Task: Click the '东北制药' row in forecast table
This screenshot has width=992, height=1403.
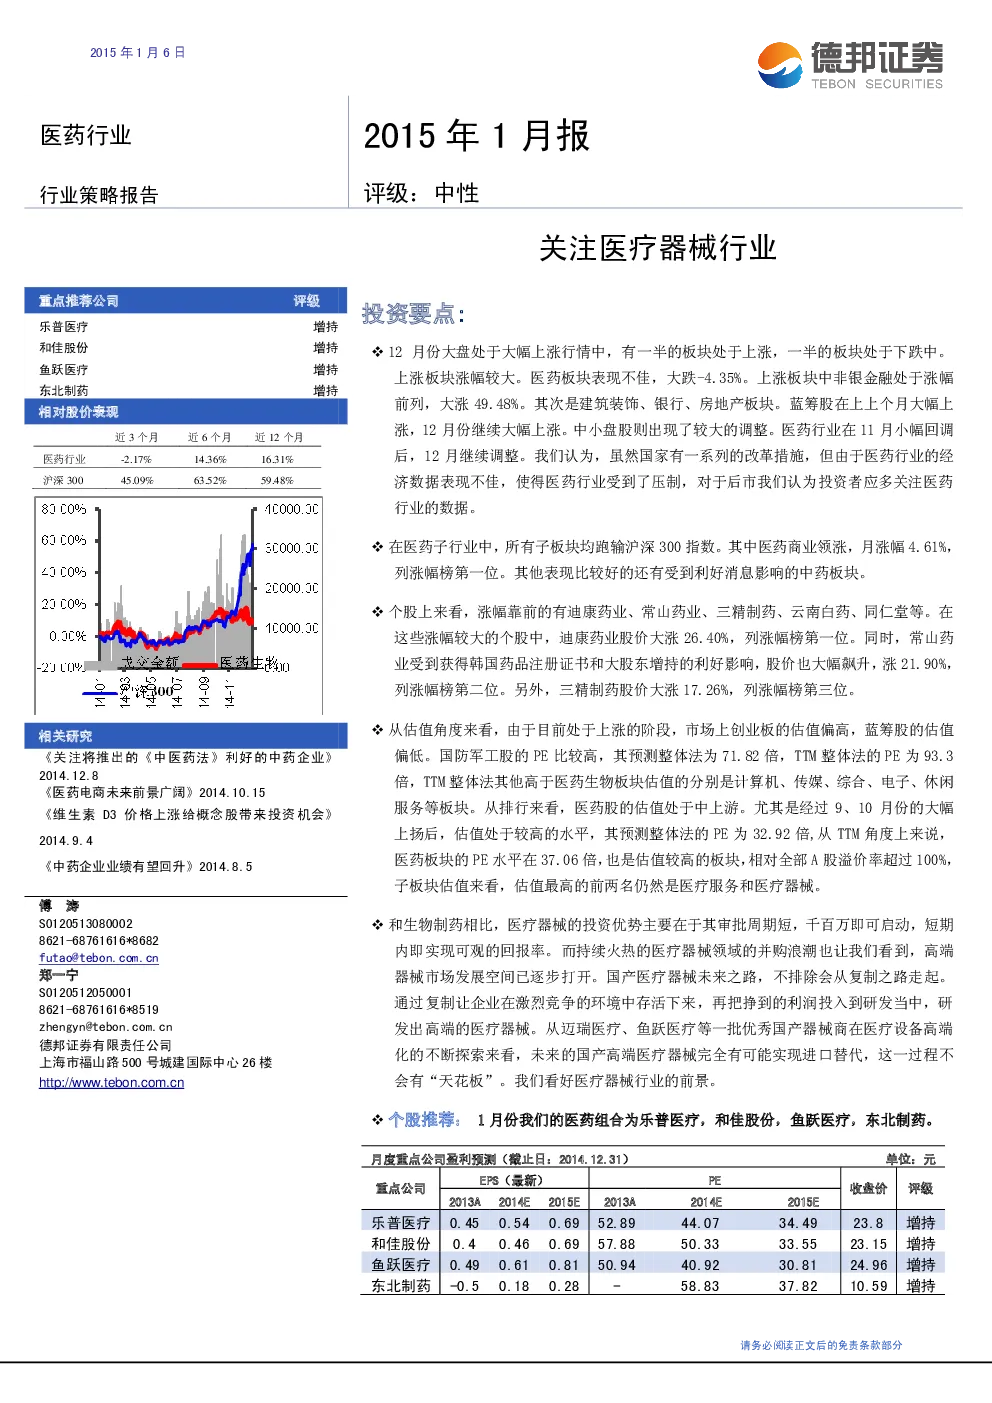Action: pyautogui.click(x=652, y=1286)
